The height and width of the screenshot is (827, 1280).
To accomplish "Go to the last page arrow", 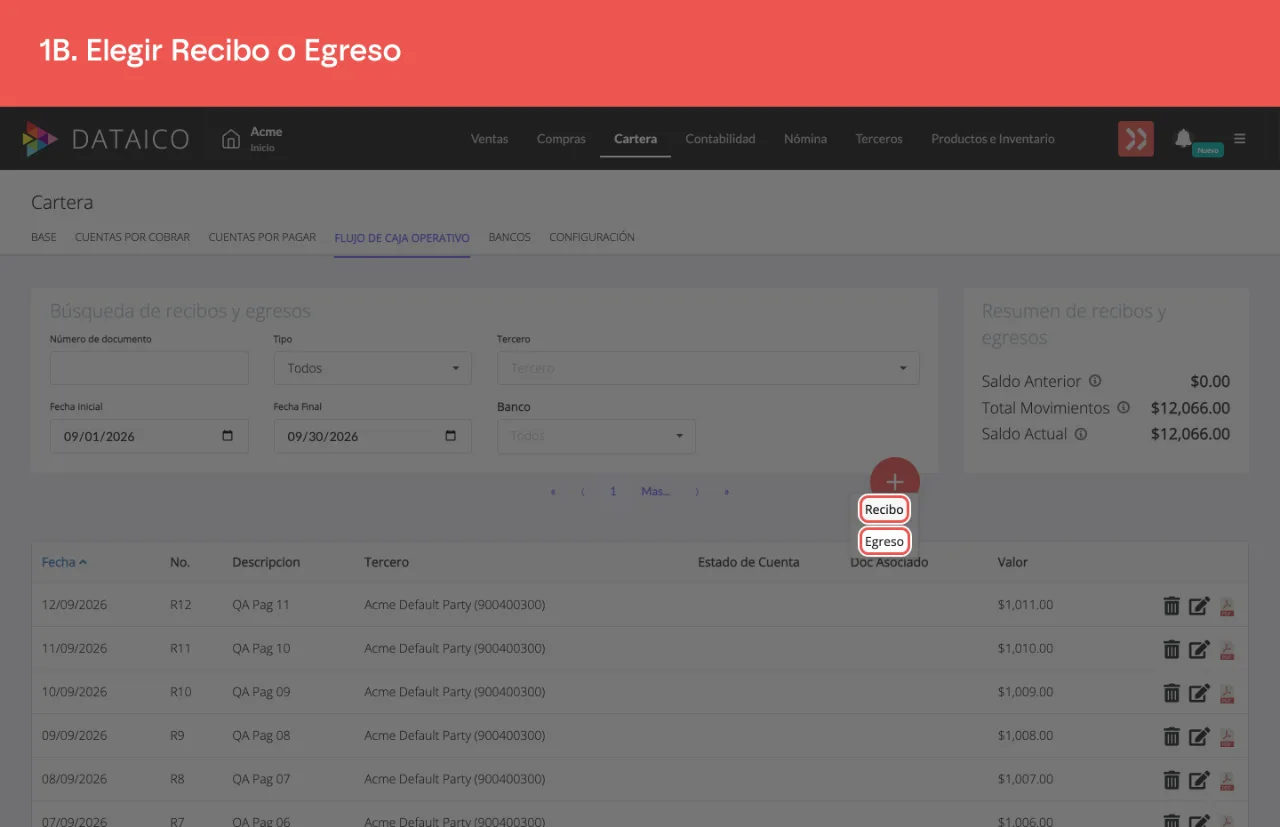I will [727, 492].
